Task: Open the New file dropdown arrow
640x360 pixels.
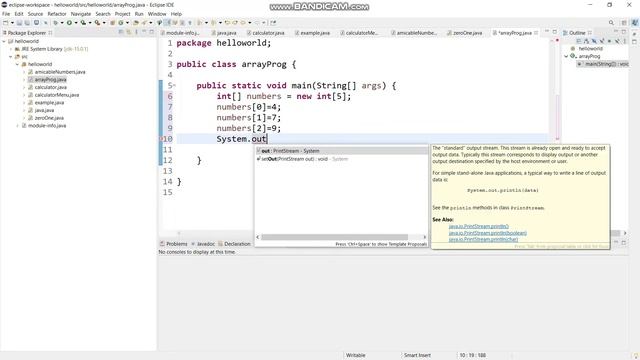Action: [12, 23]
